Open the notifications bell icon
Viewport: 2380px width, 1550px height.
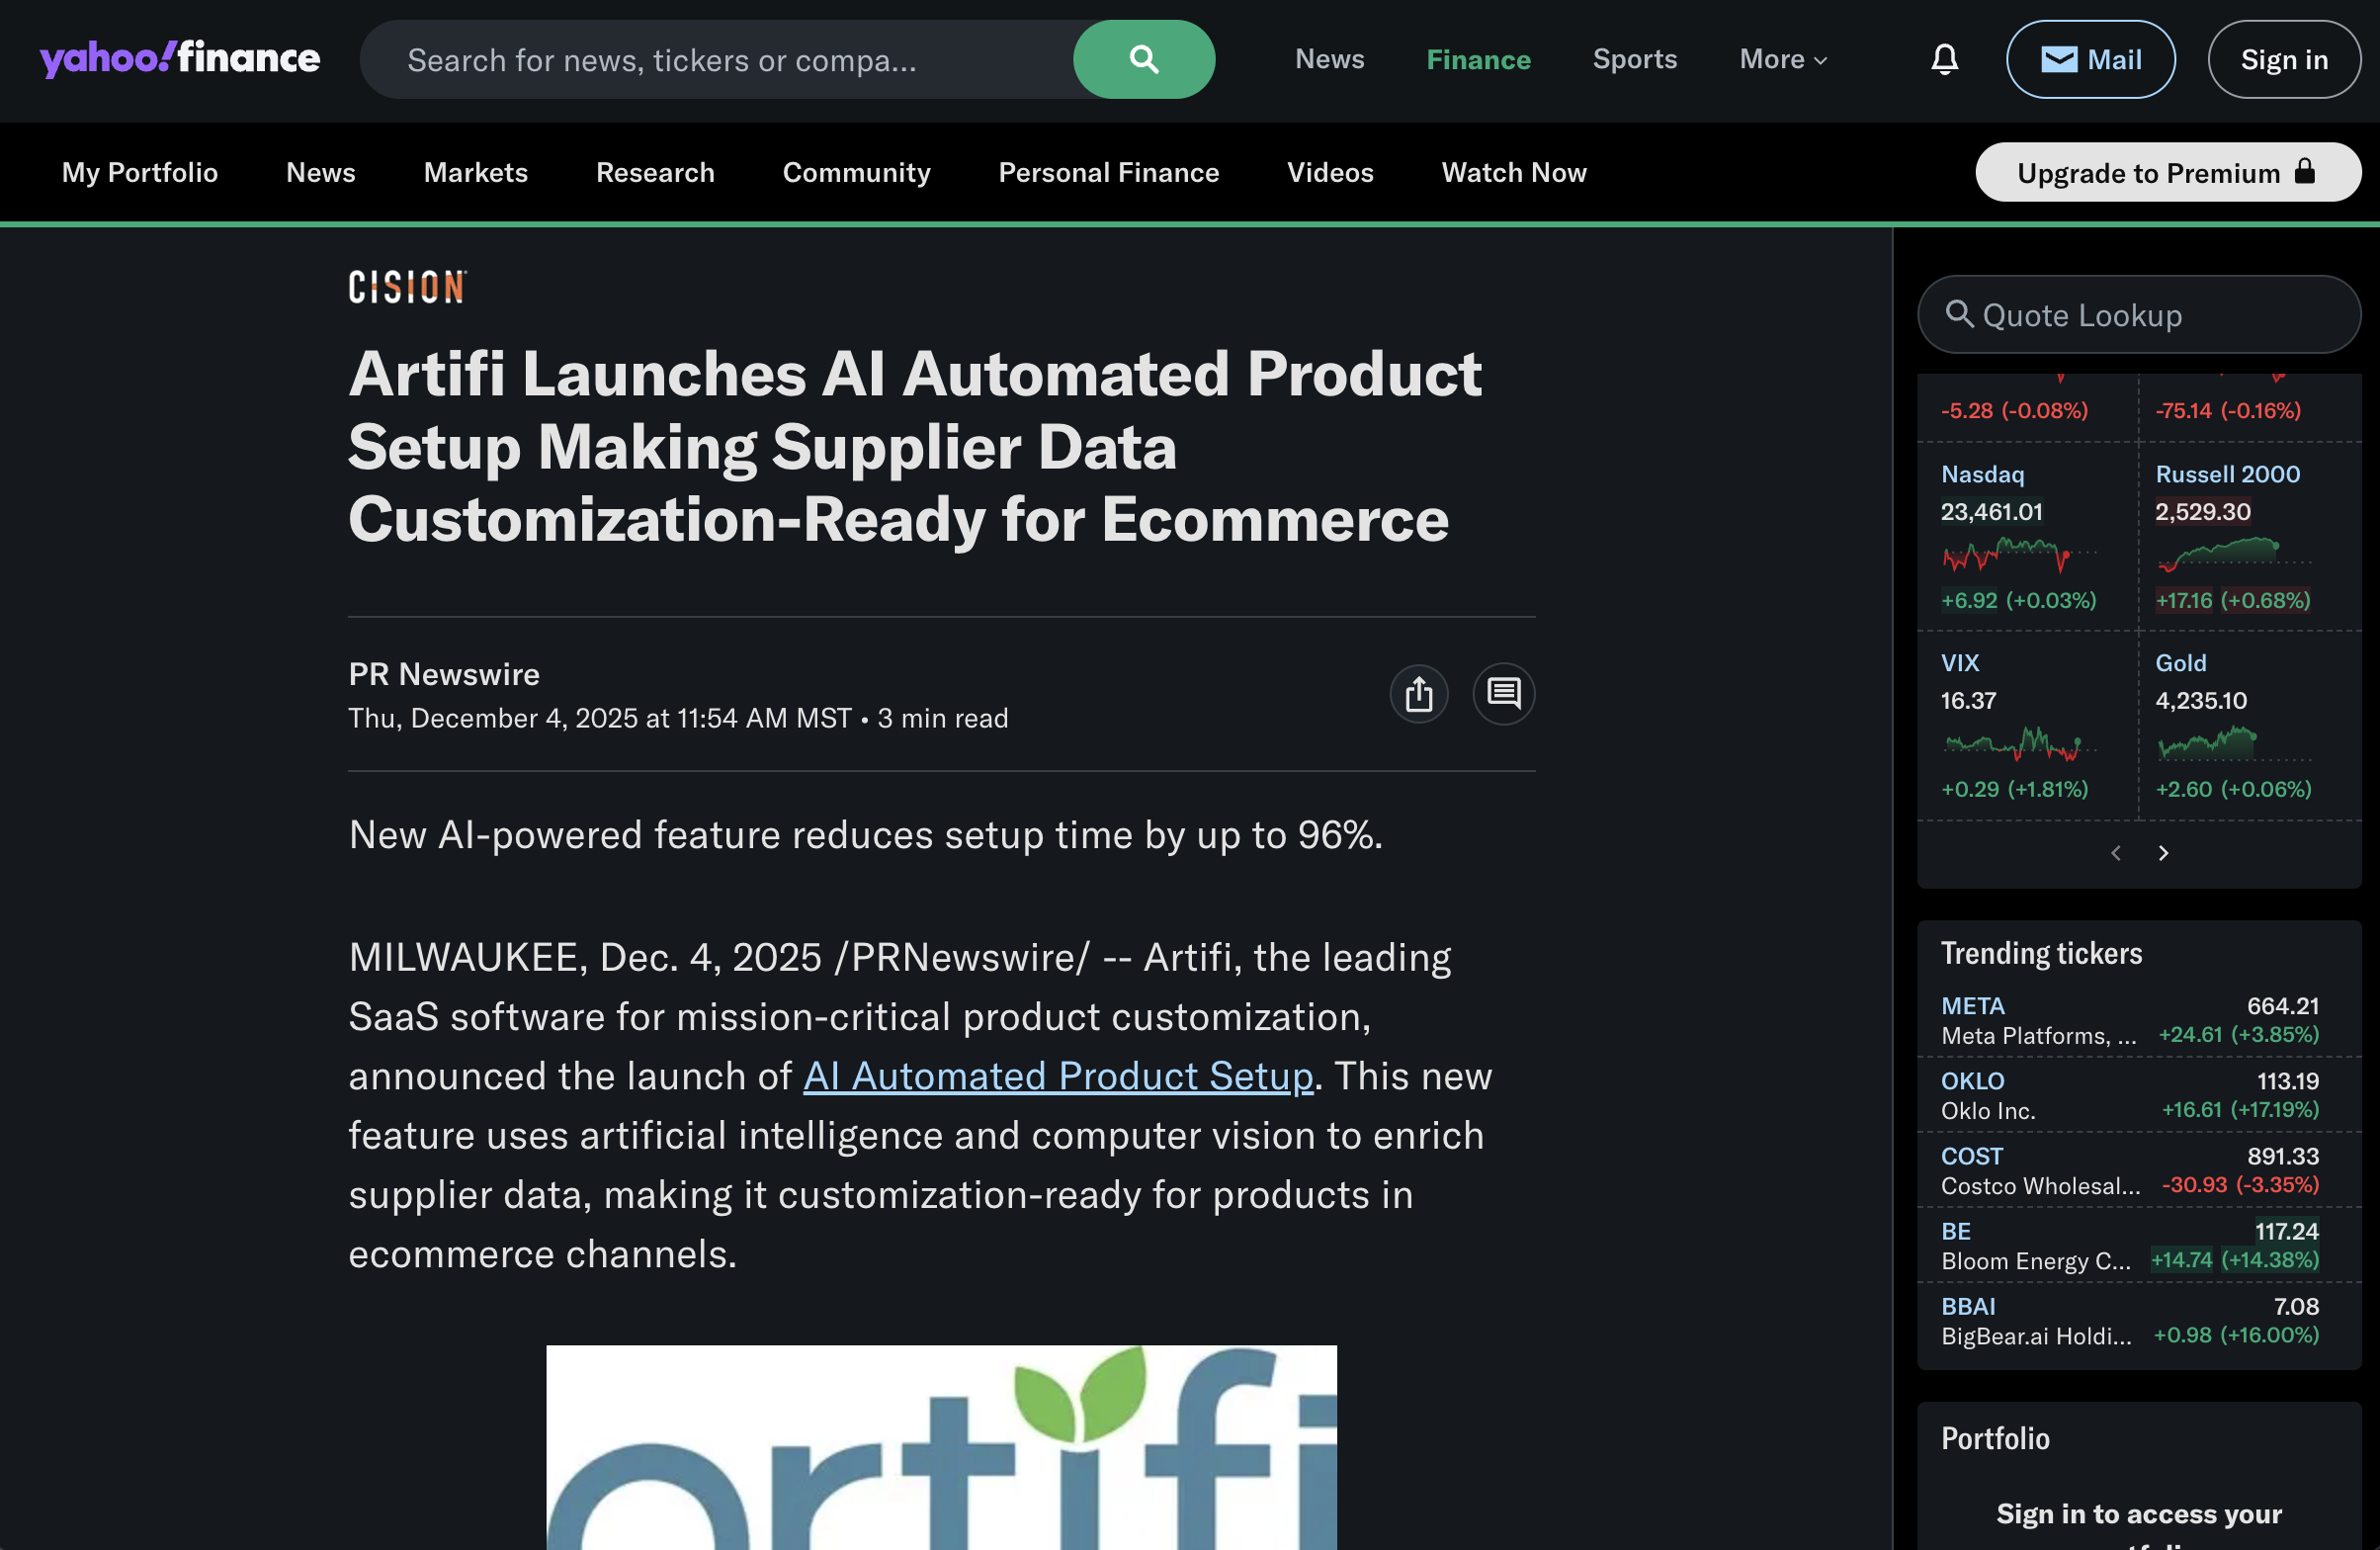click(1943, 60)
